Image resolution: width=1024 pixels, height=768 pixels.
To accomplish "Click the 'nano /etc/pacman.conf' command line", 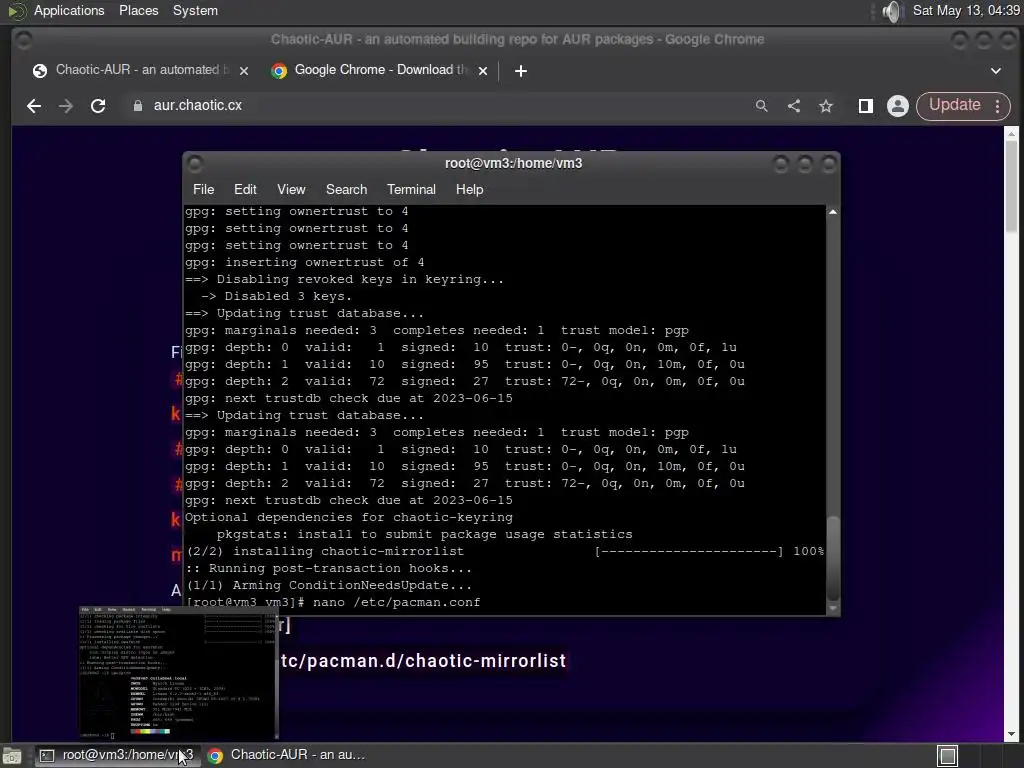I will tap(396, 602).
